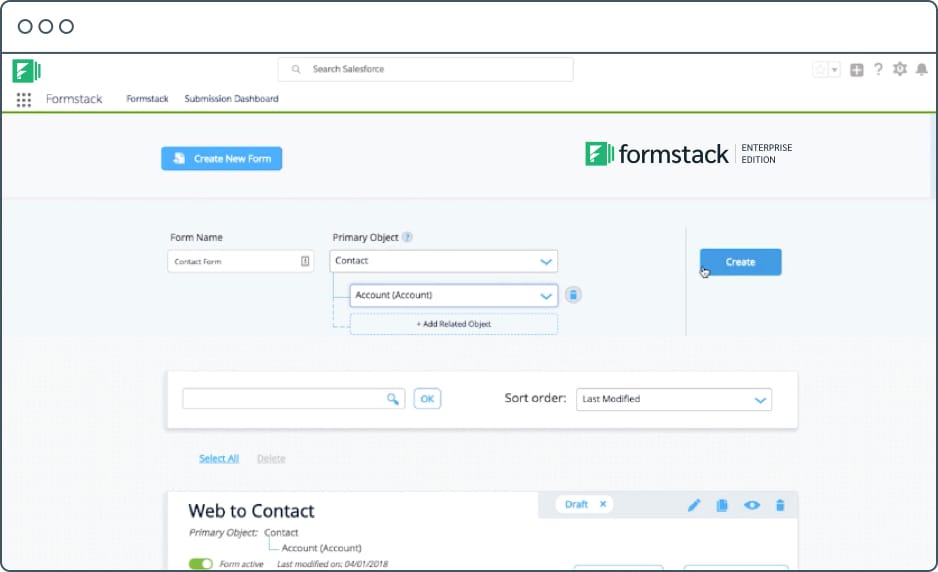Click the Select All link
Image resolution: width=938 pixels, height=572 pixels.
pos(219,458)
